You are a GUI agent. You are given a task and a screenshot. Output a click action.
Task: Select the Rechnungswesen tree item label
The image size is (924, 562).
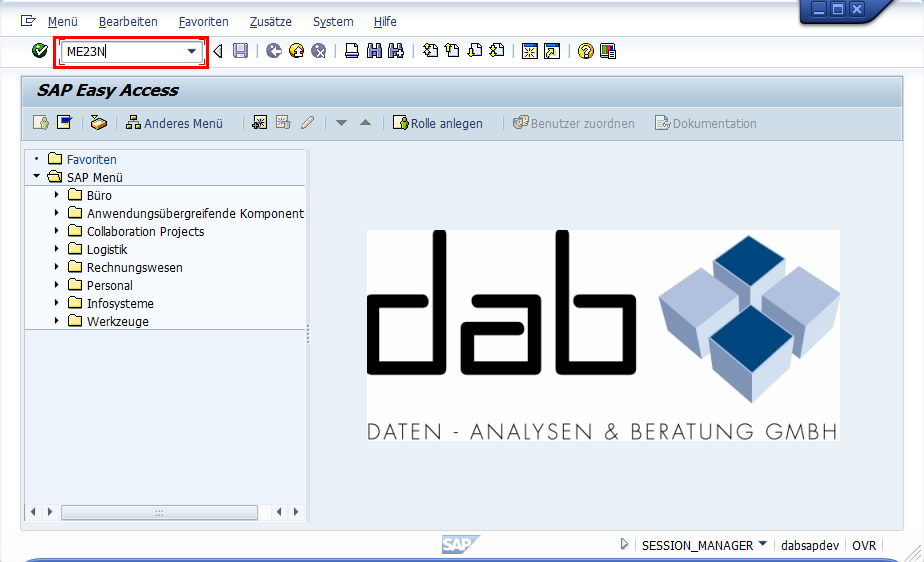(x=135, y=267)
